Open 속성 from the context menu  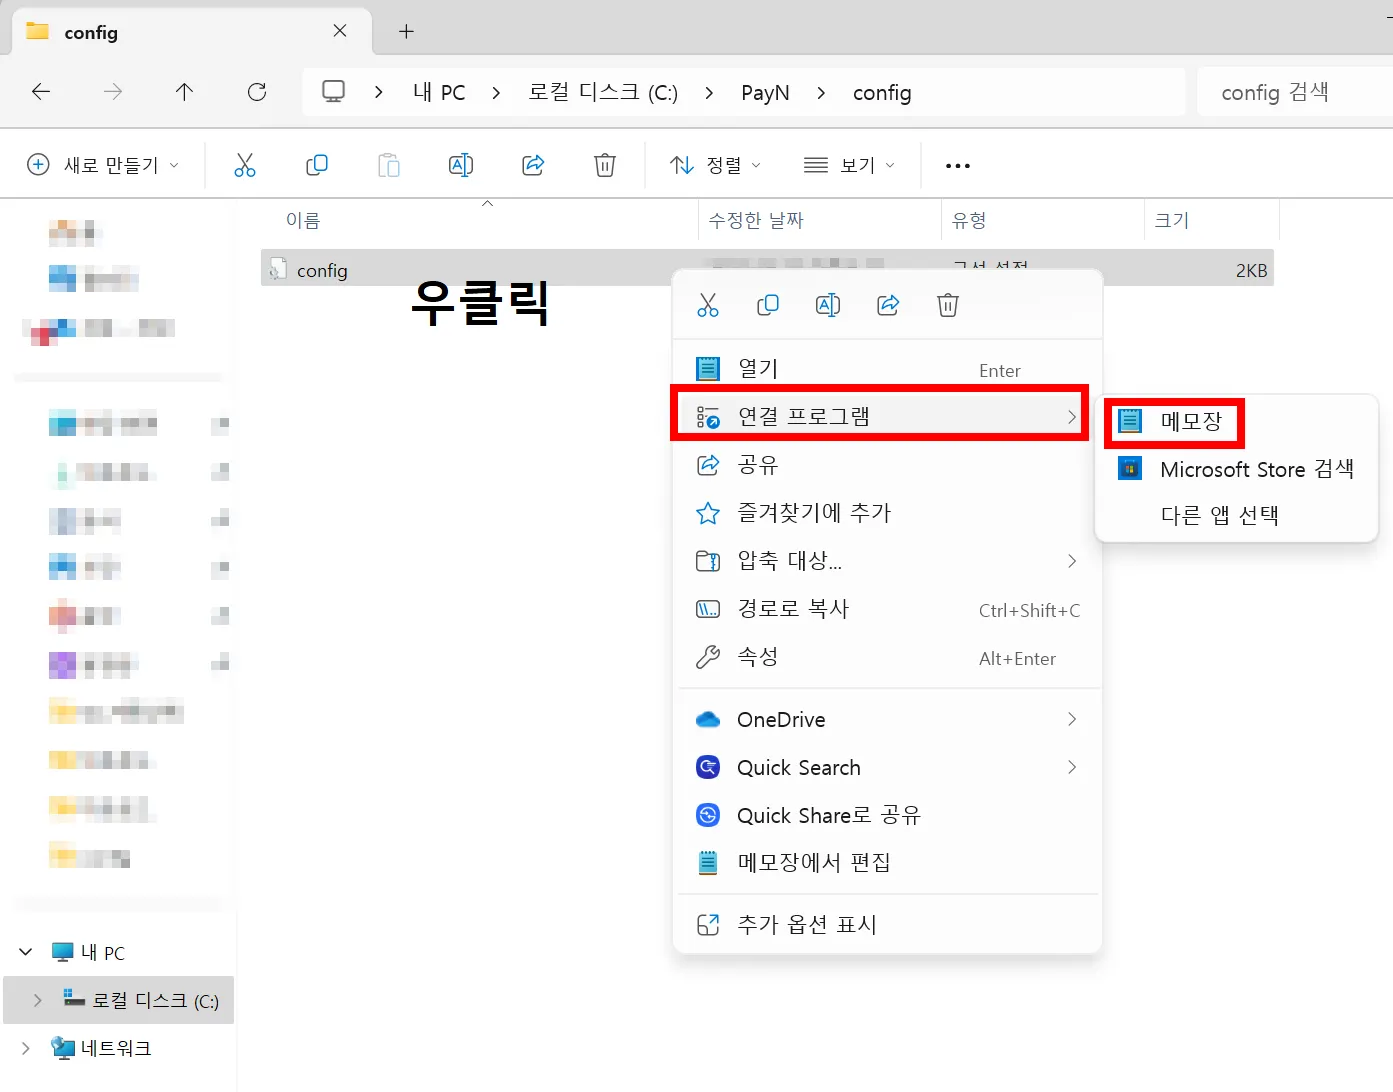click(888, 657)
